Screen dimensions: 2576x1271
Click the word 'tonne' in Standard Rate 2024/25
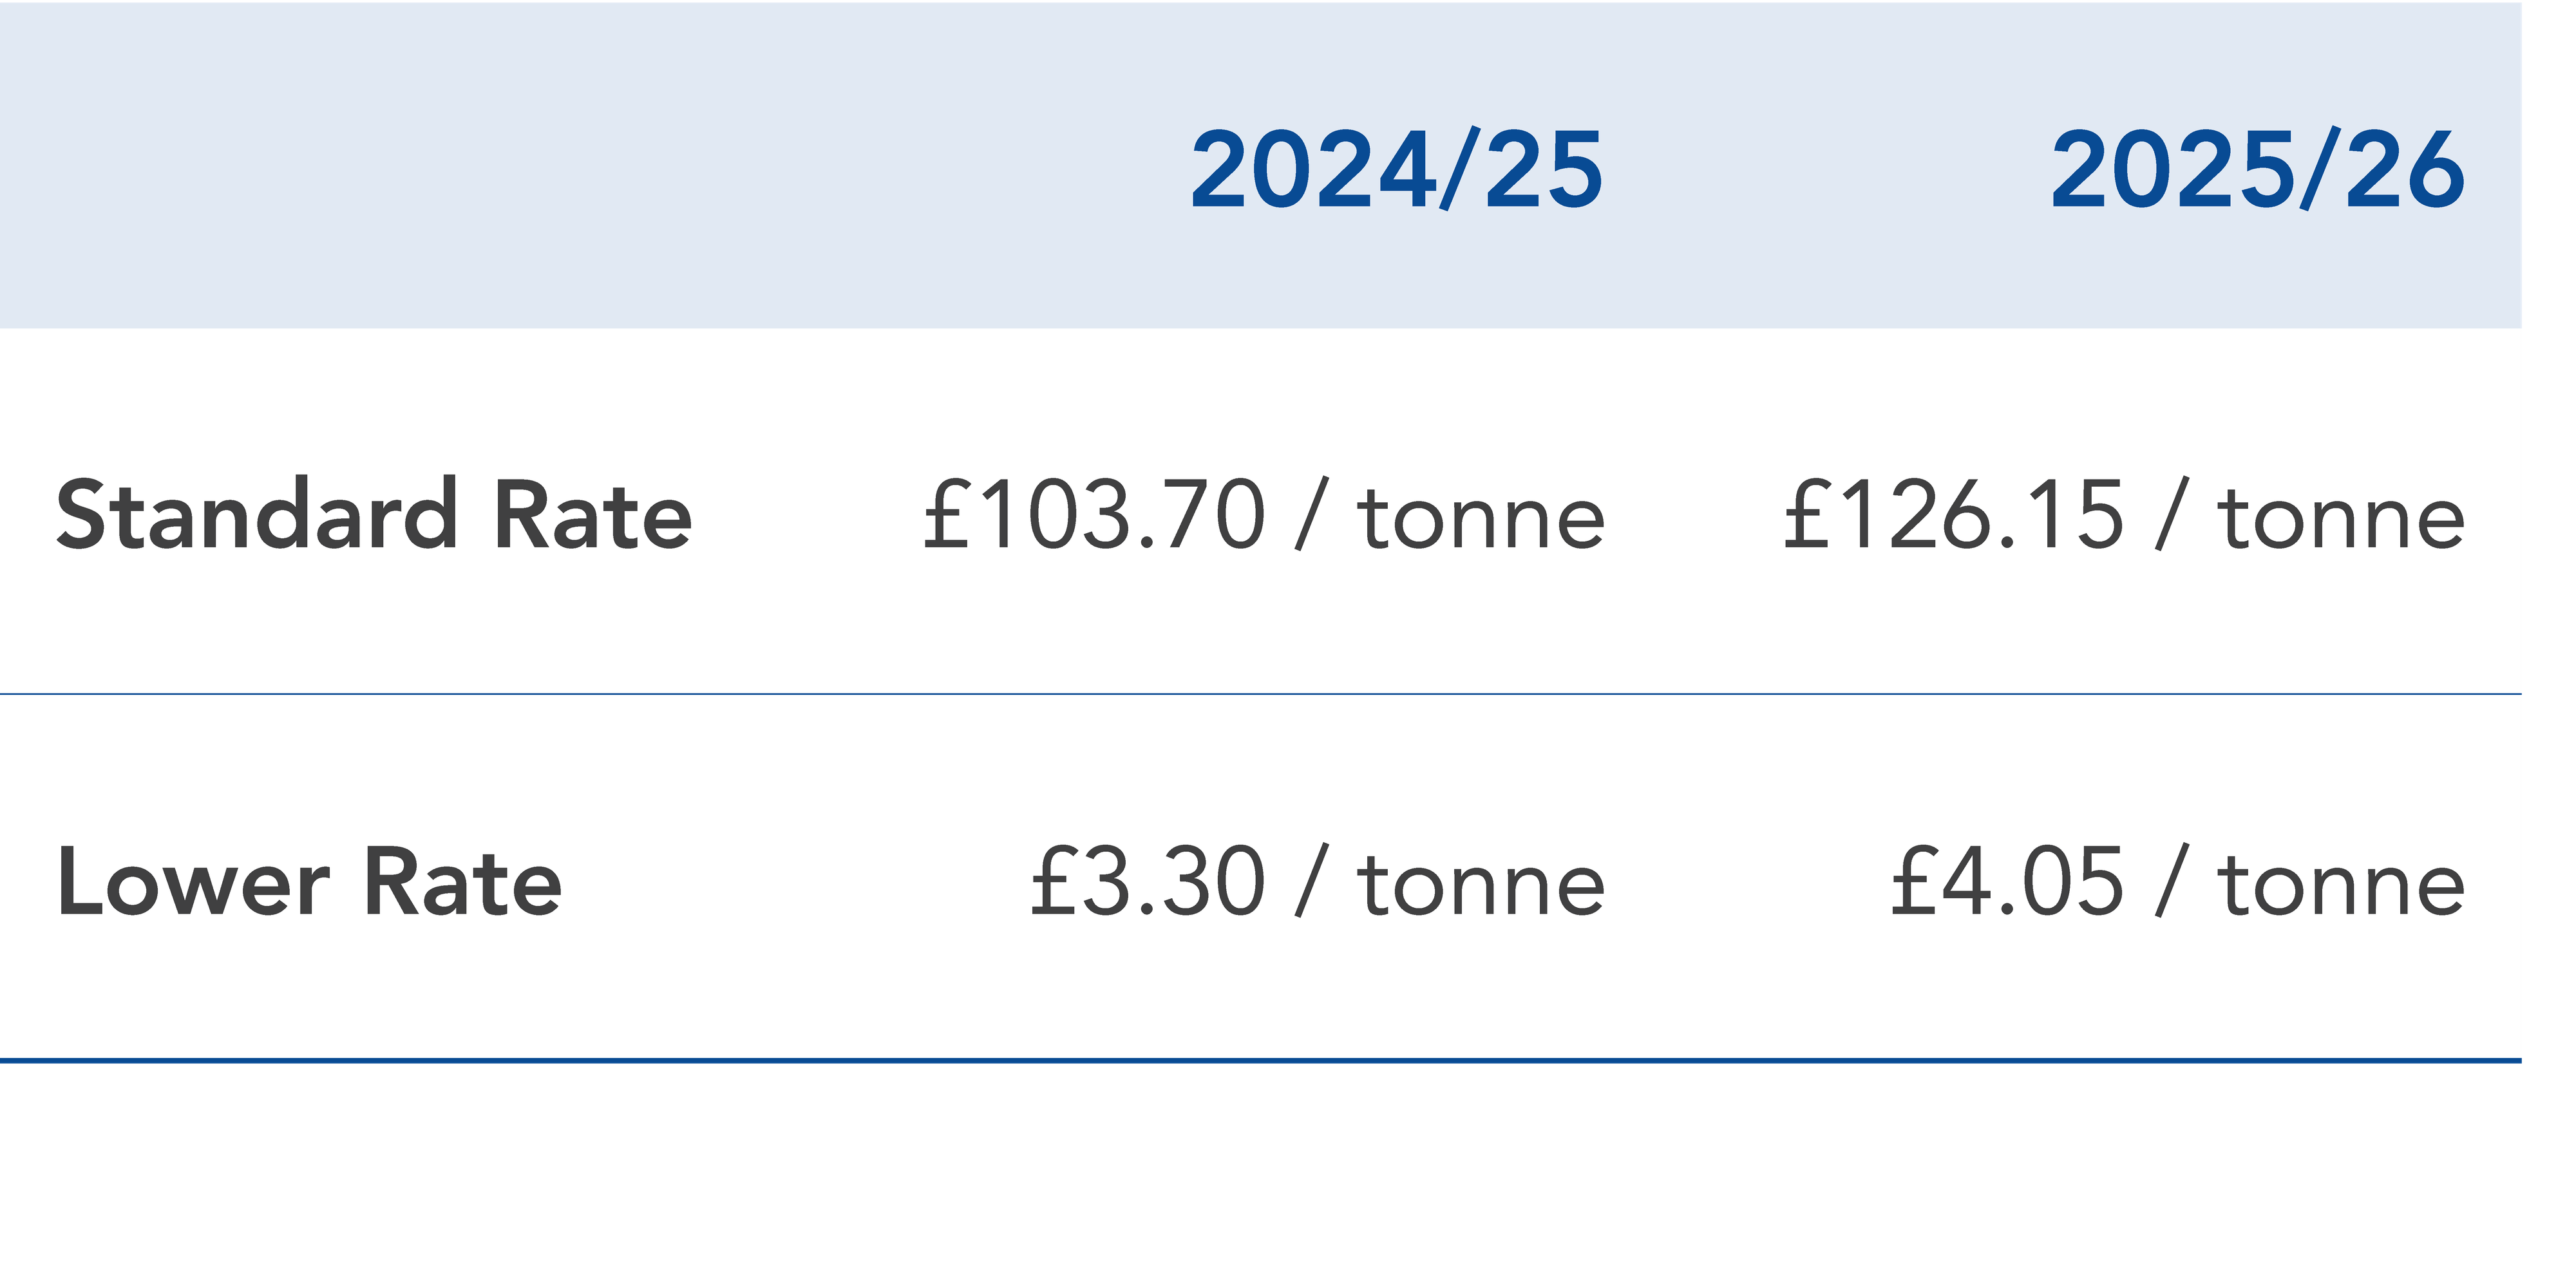coord(1481,520)
